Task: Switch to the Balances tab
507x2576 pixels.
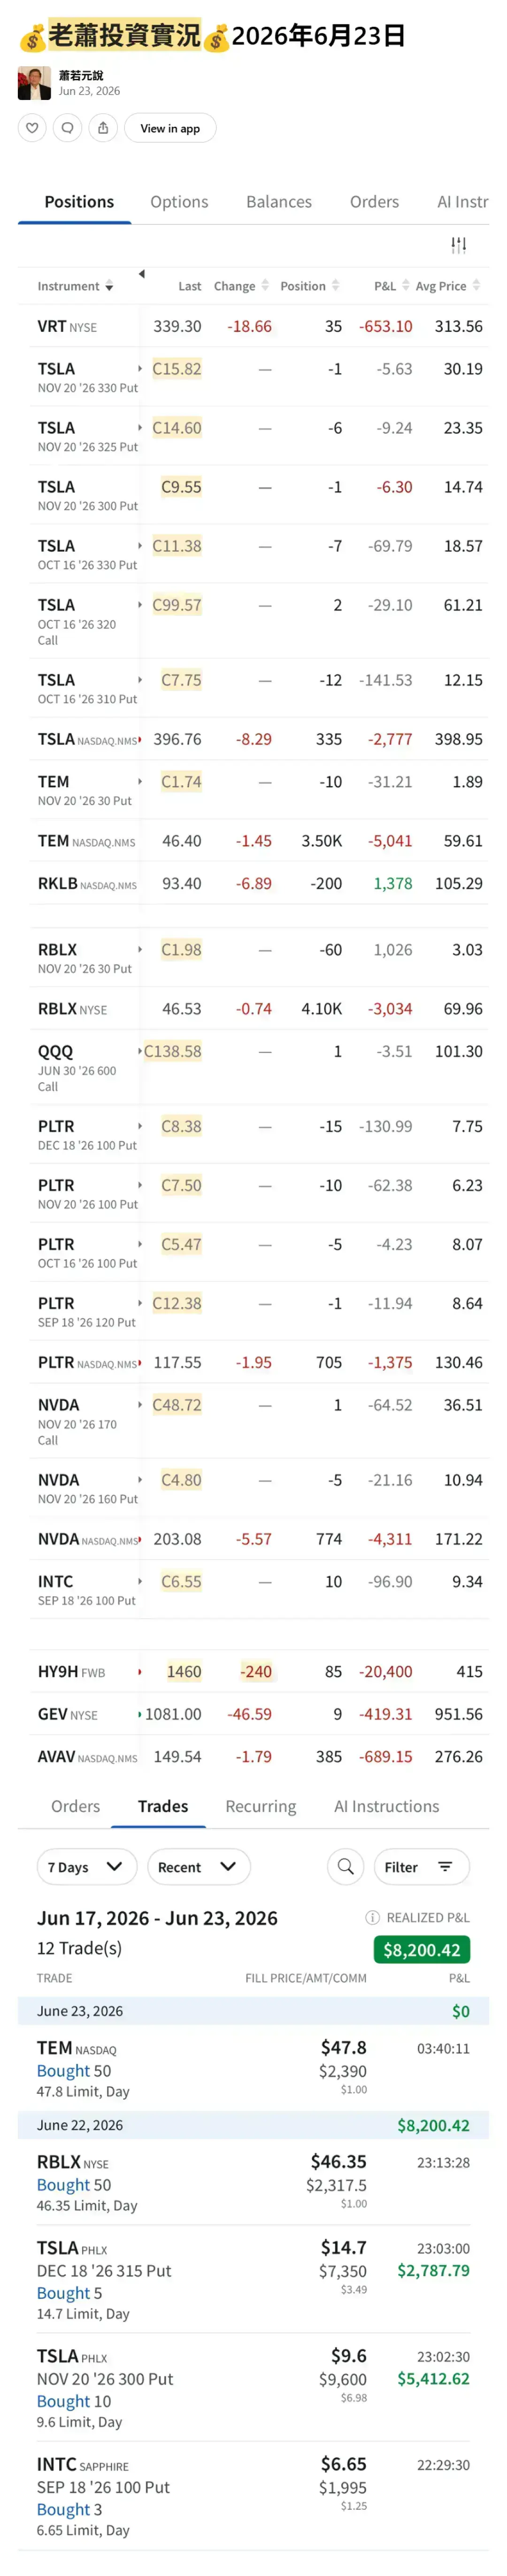Action: 279,202
